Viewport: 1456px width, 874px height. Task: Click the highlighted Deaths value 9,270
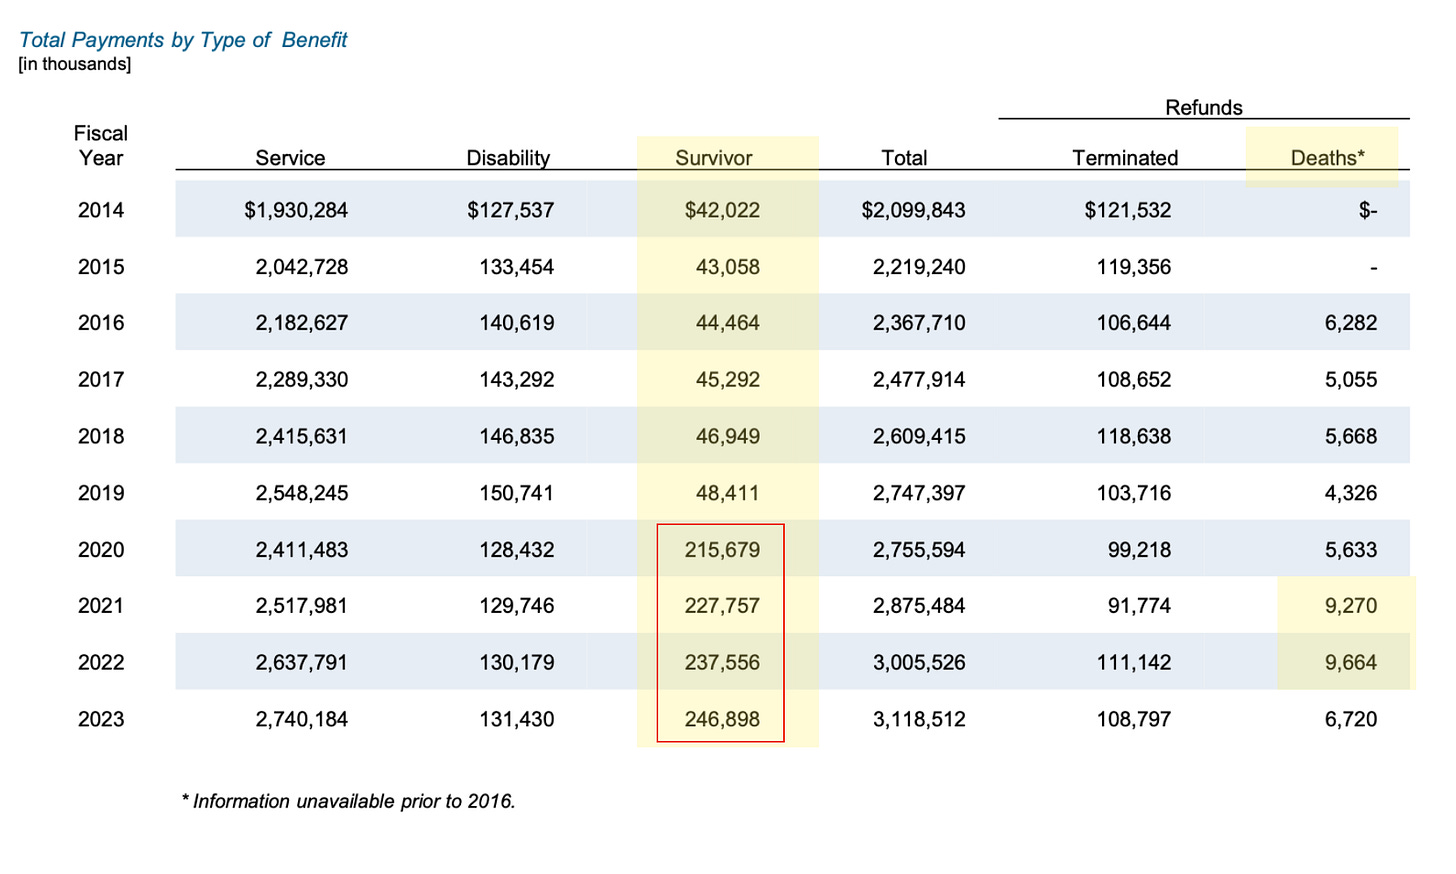[x=1351, y=606]
